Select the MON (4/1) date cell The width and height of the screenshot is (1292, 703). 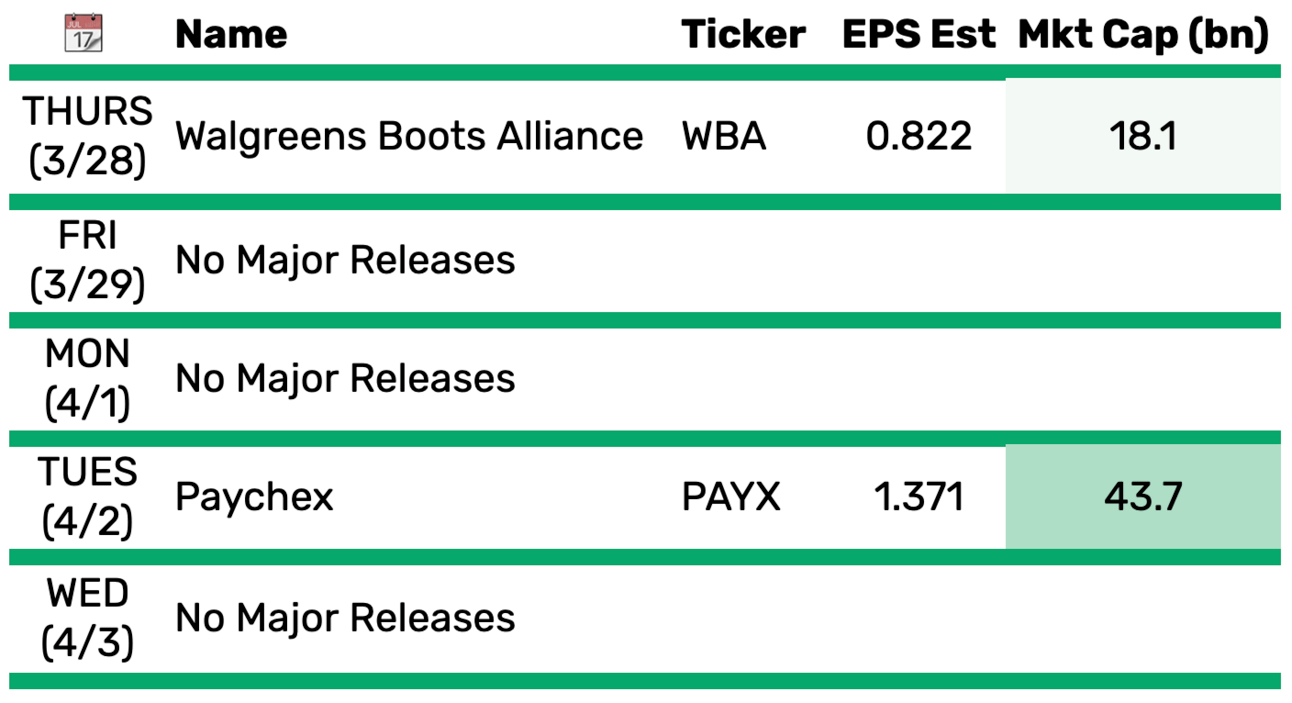point(88,378)
